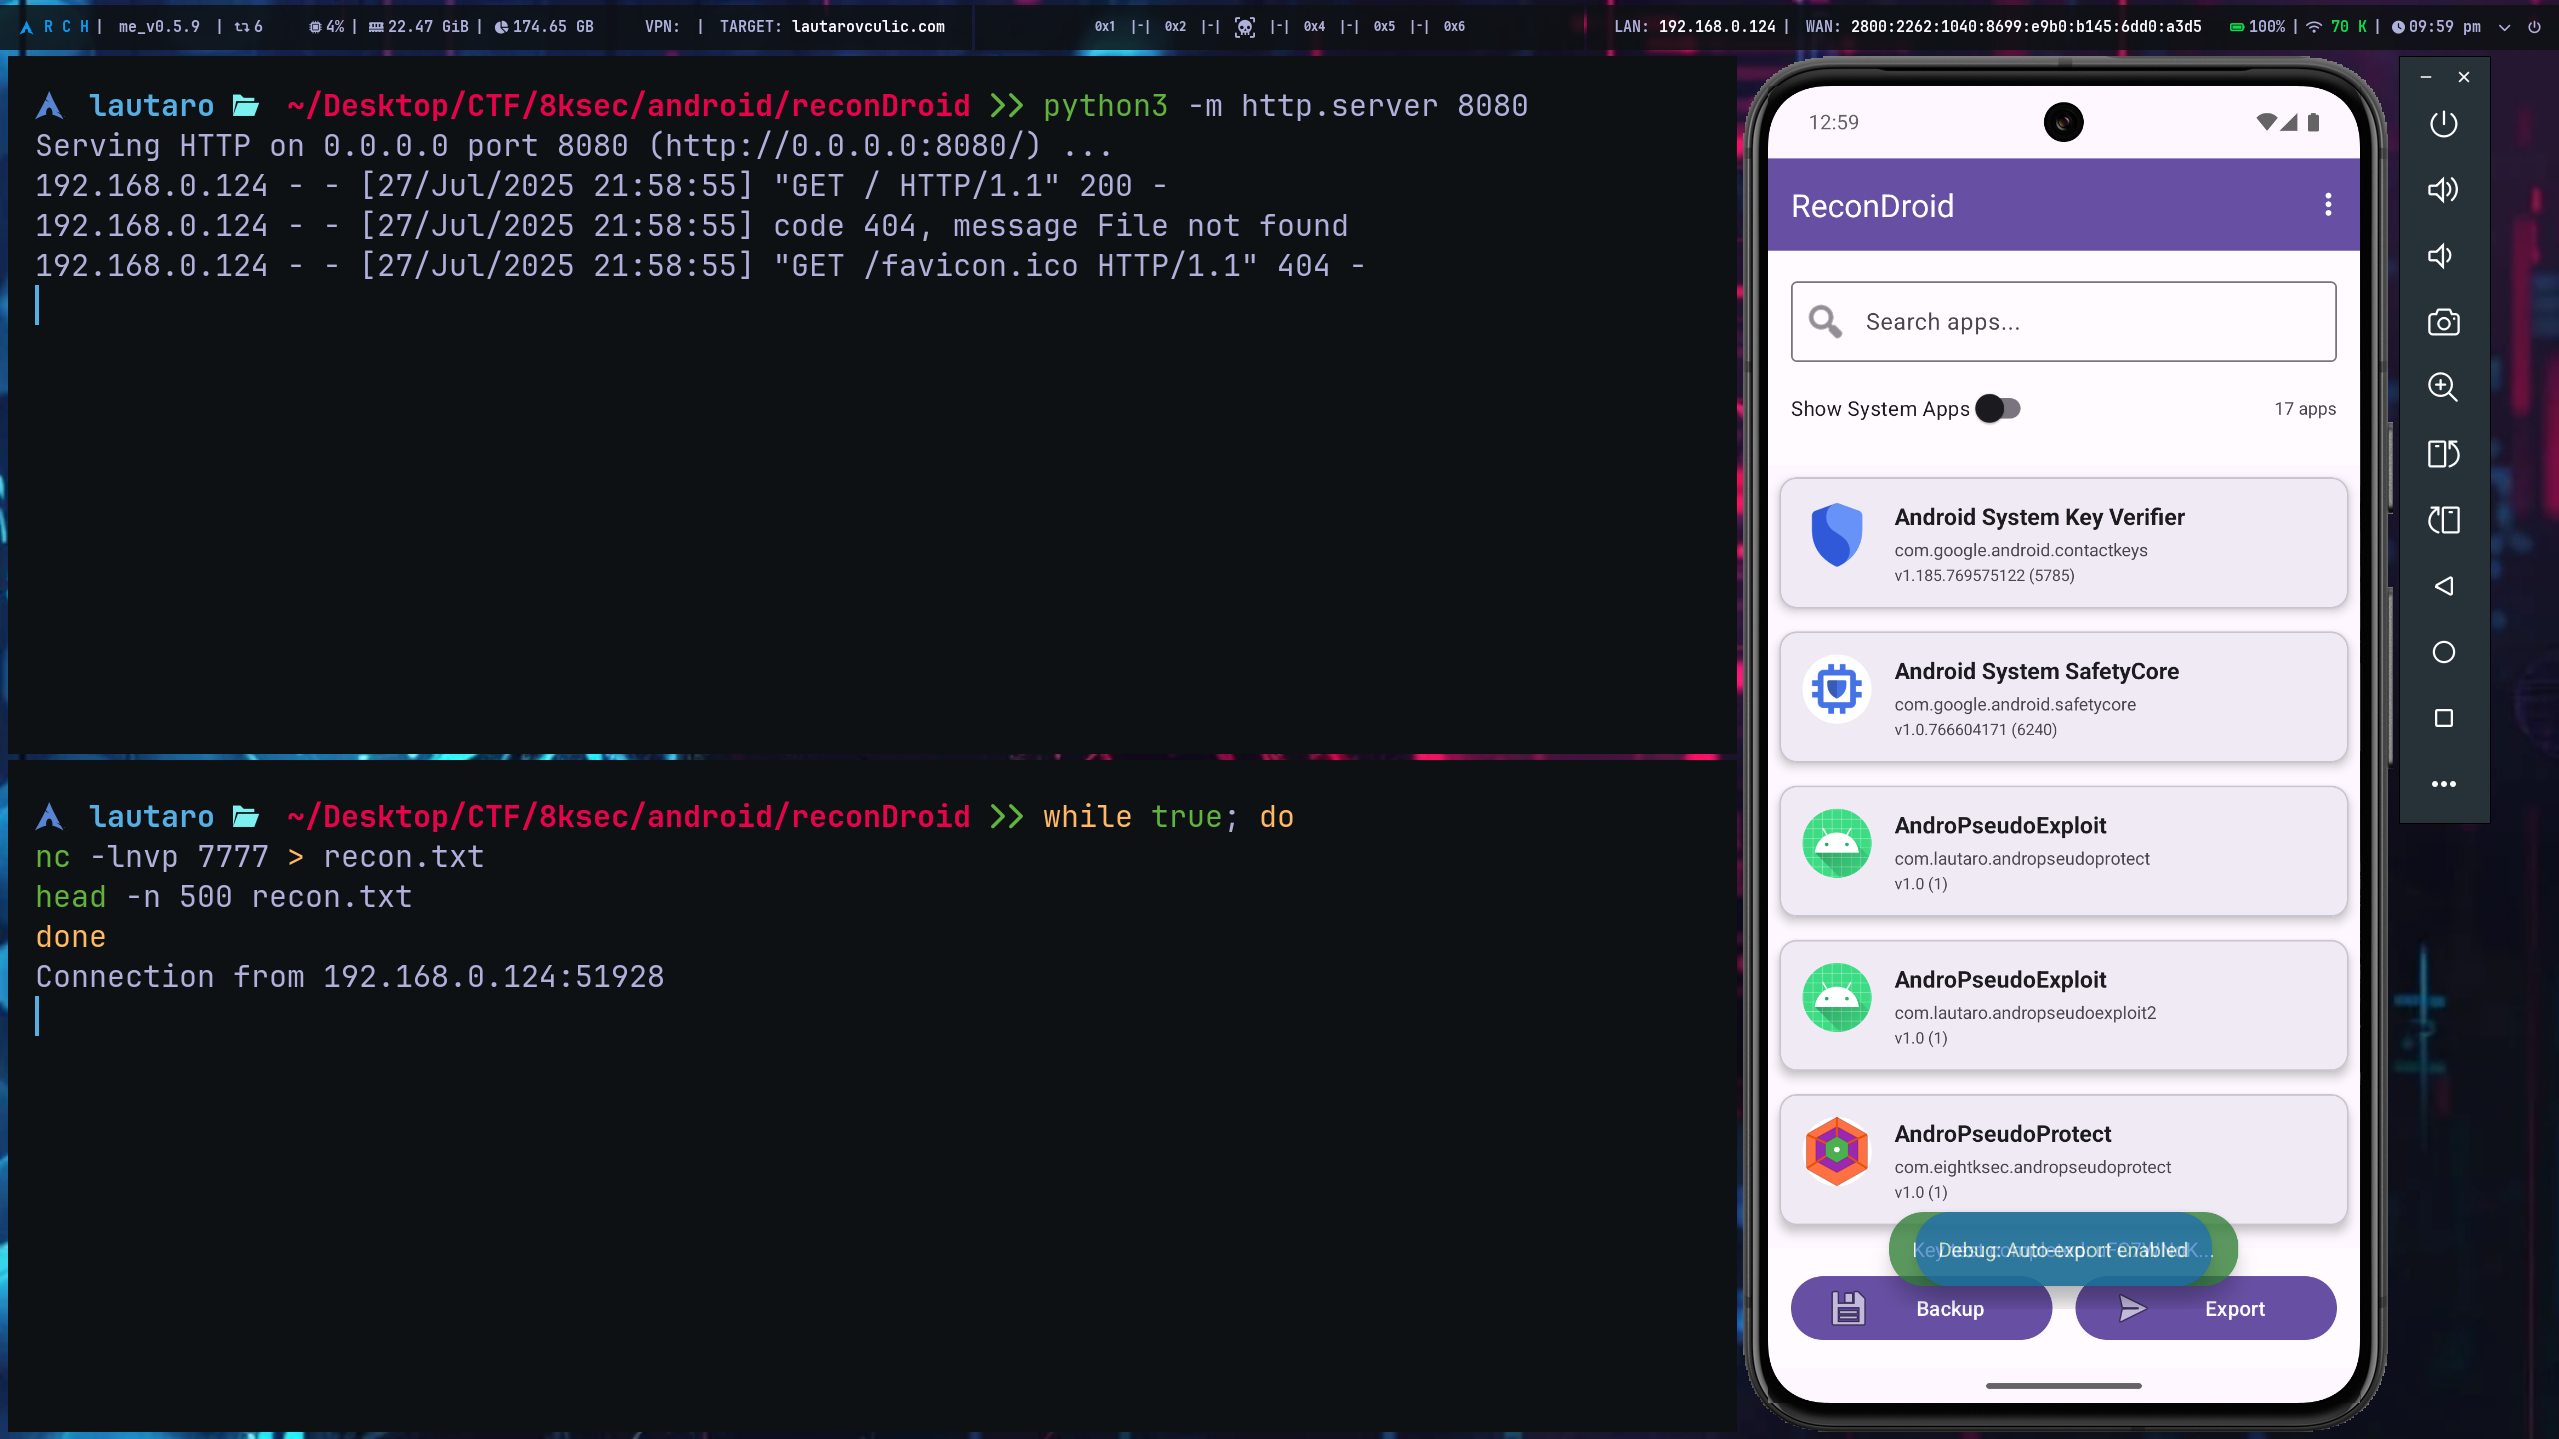Switch to workspace 0x2
2559x1439 pixels.
pos(1175,27)
